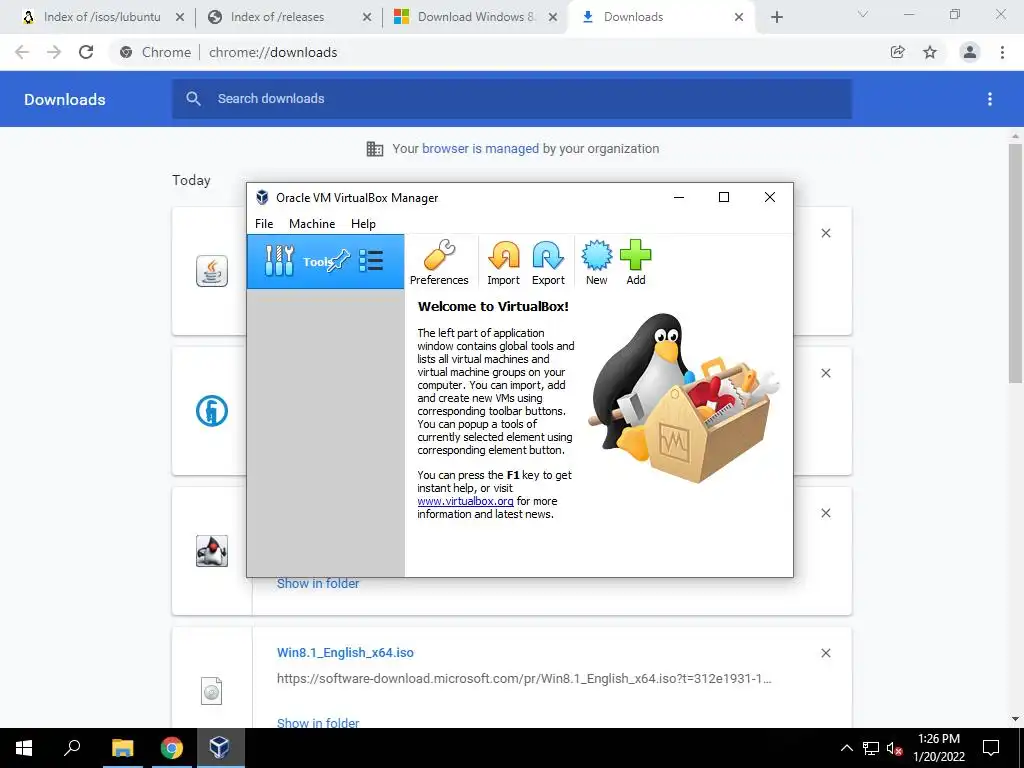Remove the second download entry from list
This screenshot has height=768, width=1024.
click(825, 373)
